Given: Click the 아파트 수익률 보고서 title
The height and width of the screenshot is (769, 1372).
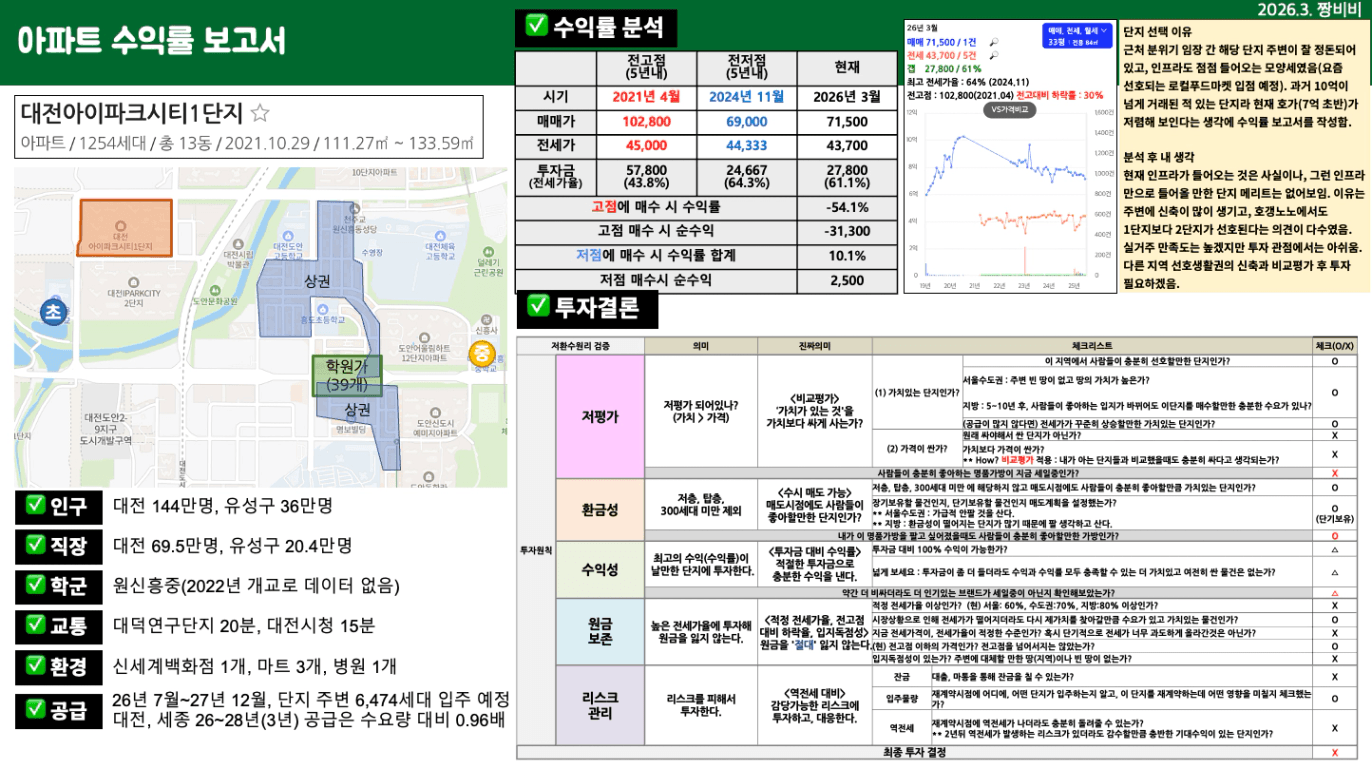Looking at the screenshot, I should (x=152, y=41).
